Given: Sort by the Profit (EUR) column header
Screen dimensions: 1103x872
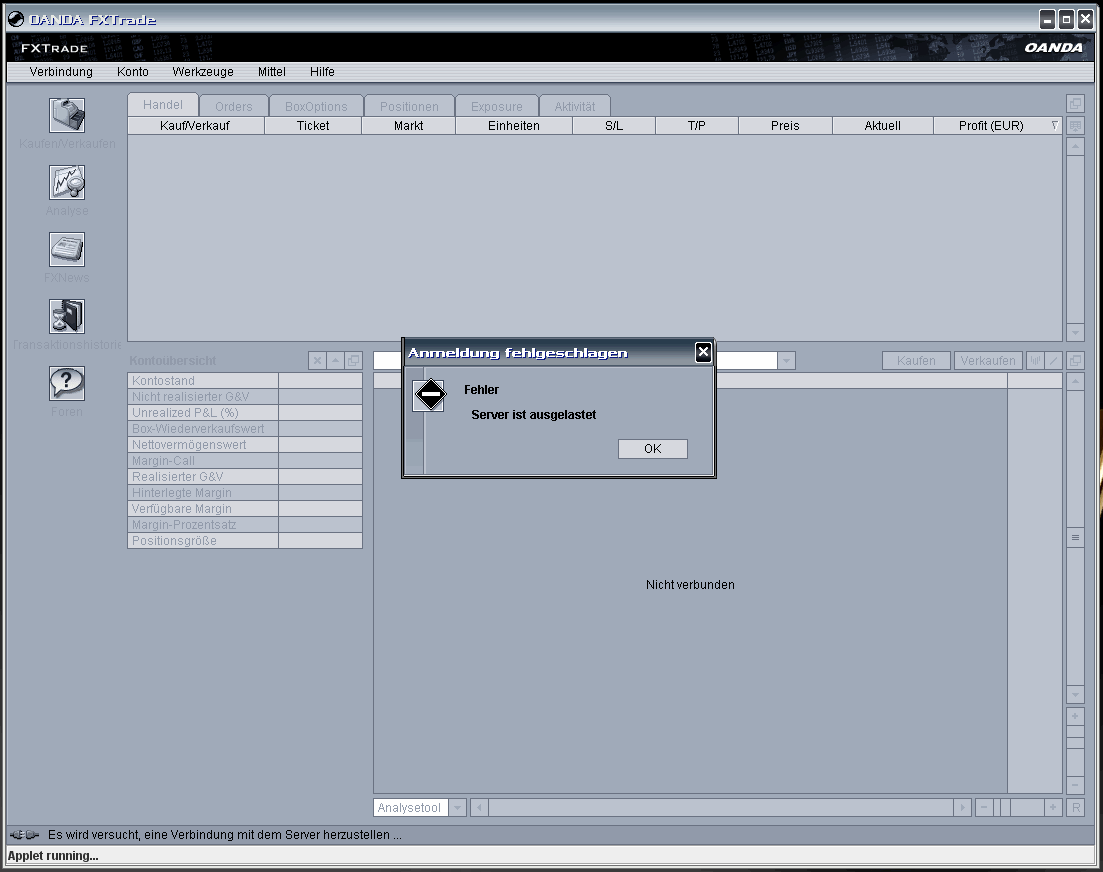Looking at the screenshot, I should [x=997, y=126].
